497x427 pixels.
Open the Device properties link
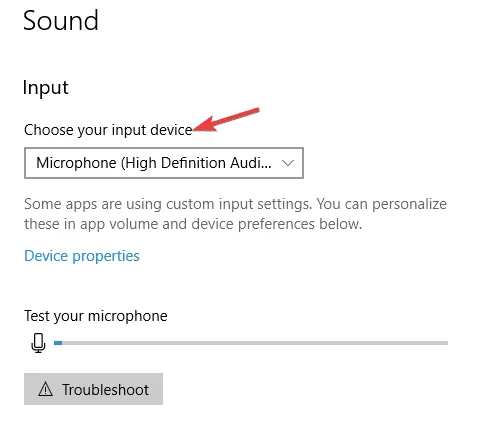coord(82,256)
